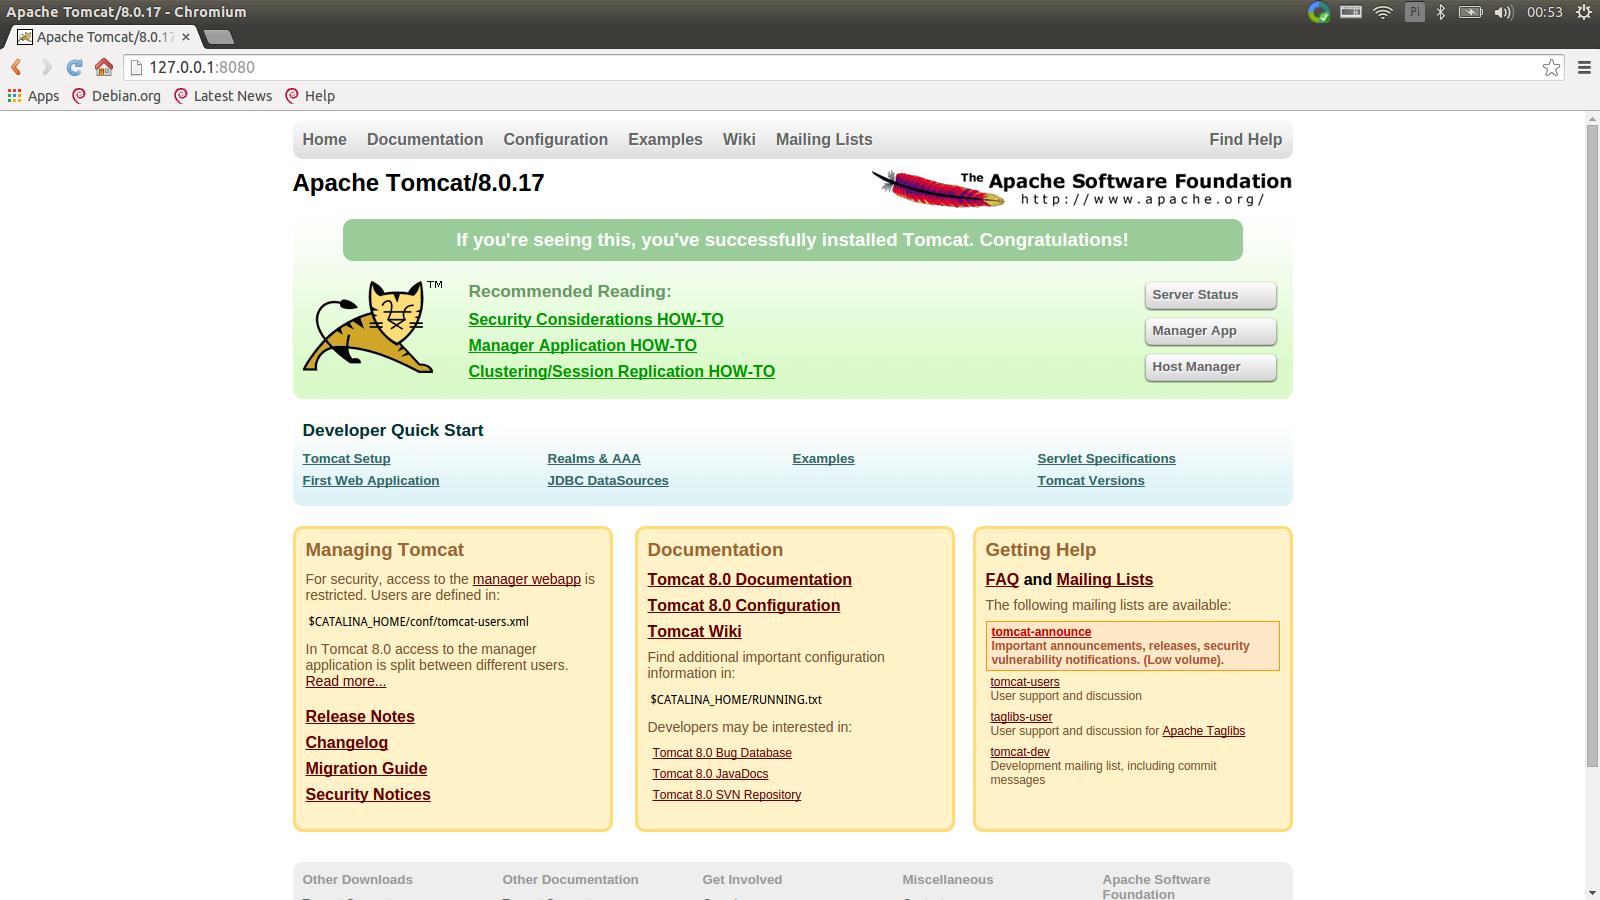Reload the page with the refresh icon
This screenshot has width=1600, height=900.
[x=74, y=67]
